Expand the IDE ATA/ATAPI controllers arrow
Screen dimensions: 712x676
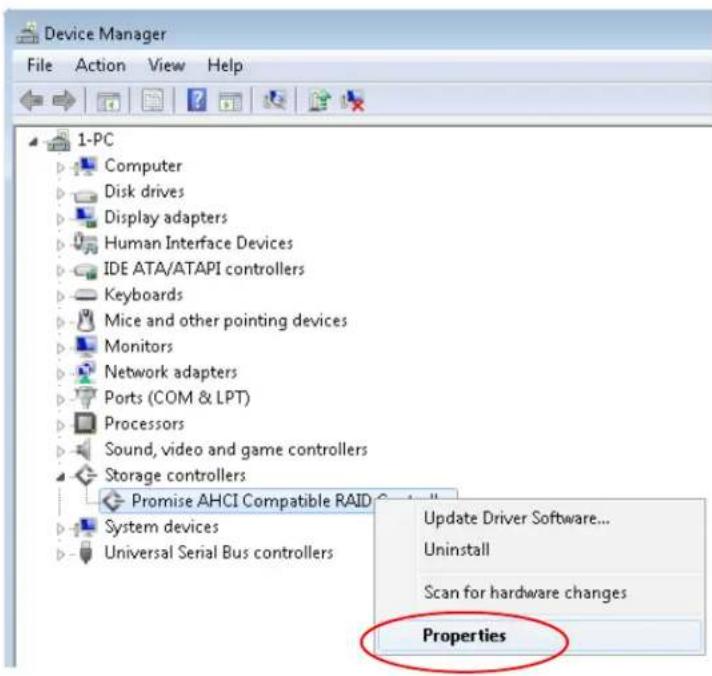(x=60, y=271)
